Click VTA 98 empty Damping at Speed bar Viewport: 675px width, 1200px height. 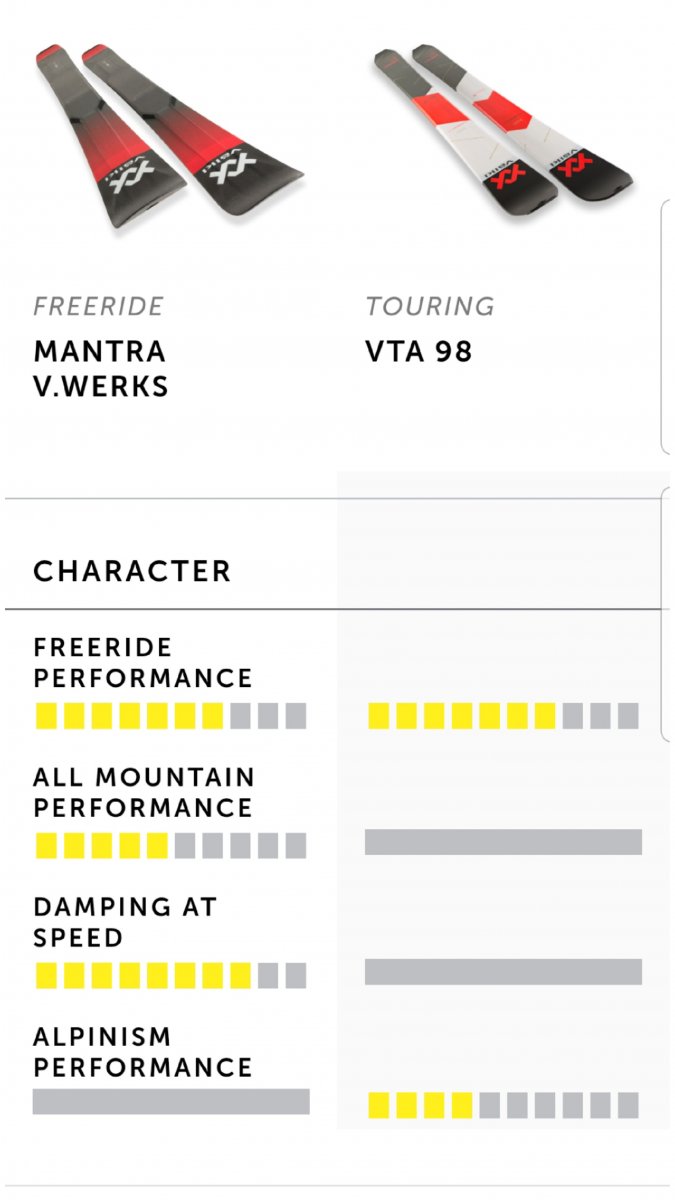tap(503, 972)
